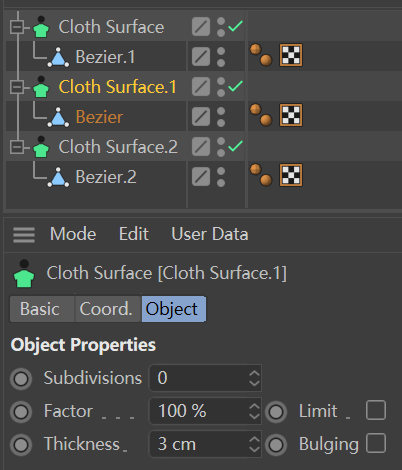
Task: Click the Phong tag on Bezier.2
Action: [261, 175]
